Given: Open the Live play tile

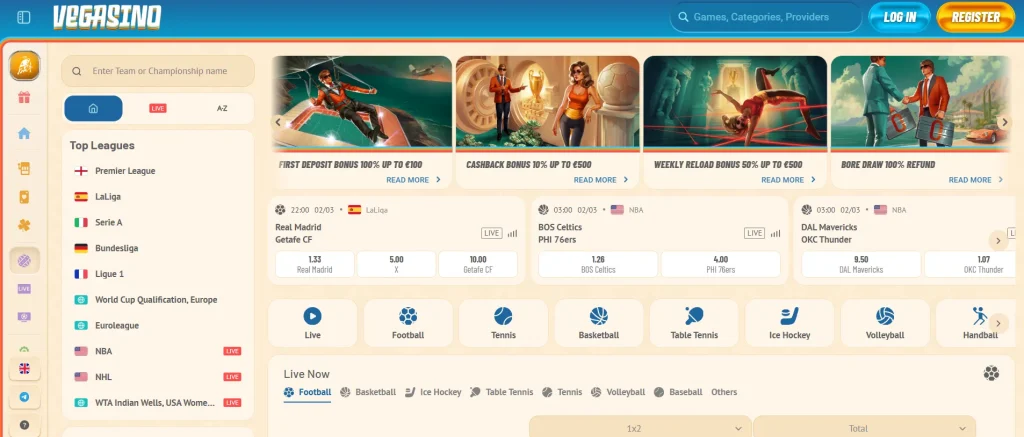Looking at the screenshot, I should (x=313, y=323).
